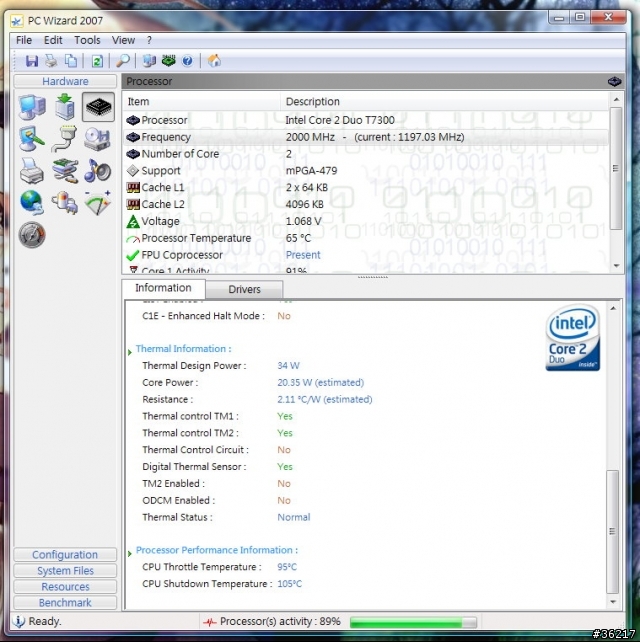Click the Processor(s) activity green progress bar

(x=413, y=622)
